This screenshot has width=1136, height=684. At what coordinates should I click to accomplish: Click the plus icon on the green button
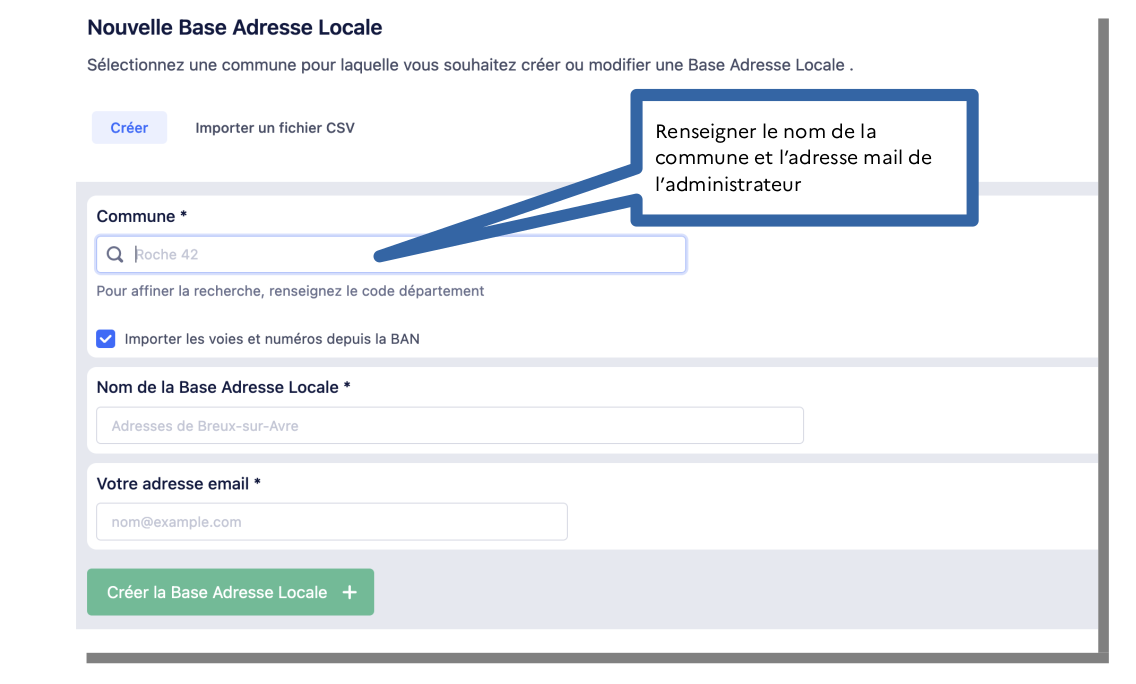pos(349,592)
